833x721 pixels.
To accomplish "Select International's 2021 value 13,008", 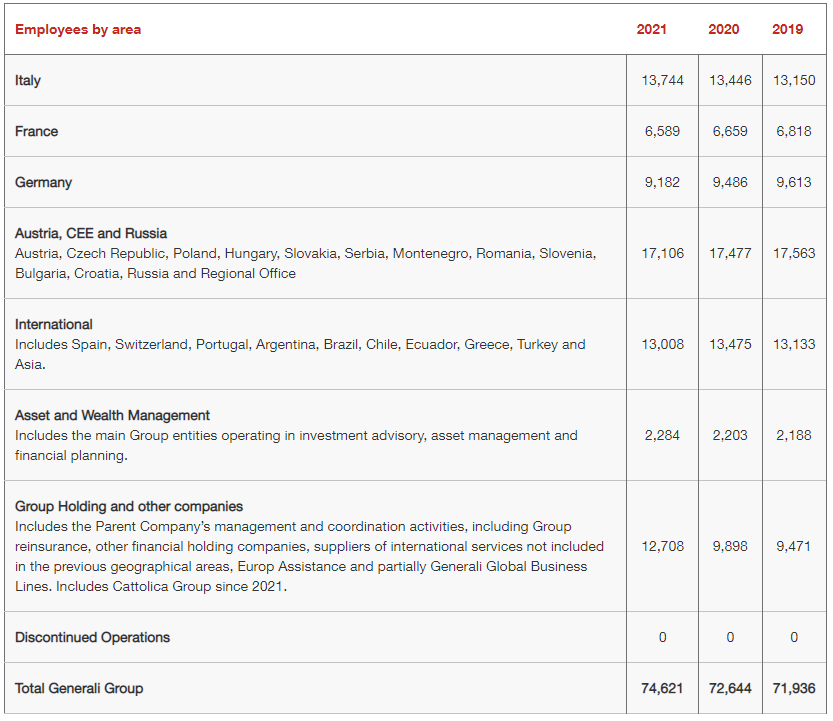I will (662, 344).
